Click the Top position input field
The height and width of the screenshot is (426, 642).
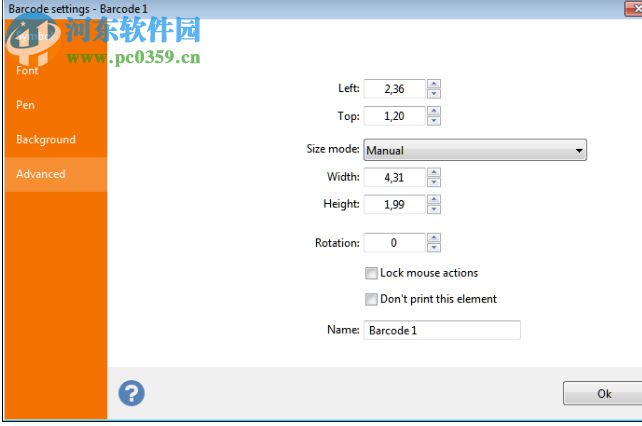pyautogui.click(x=395, y=116)
